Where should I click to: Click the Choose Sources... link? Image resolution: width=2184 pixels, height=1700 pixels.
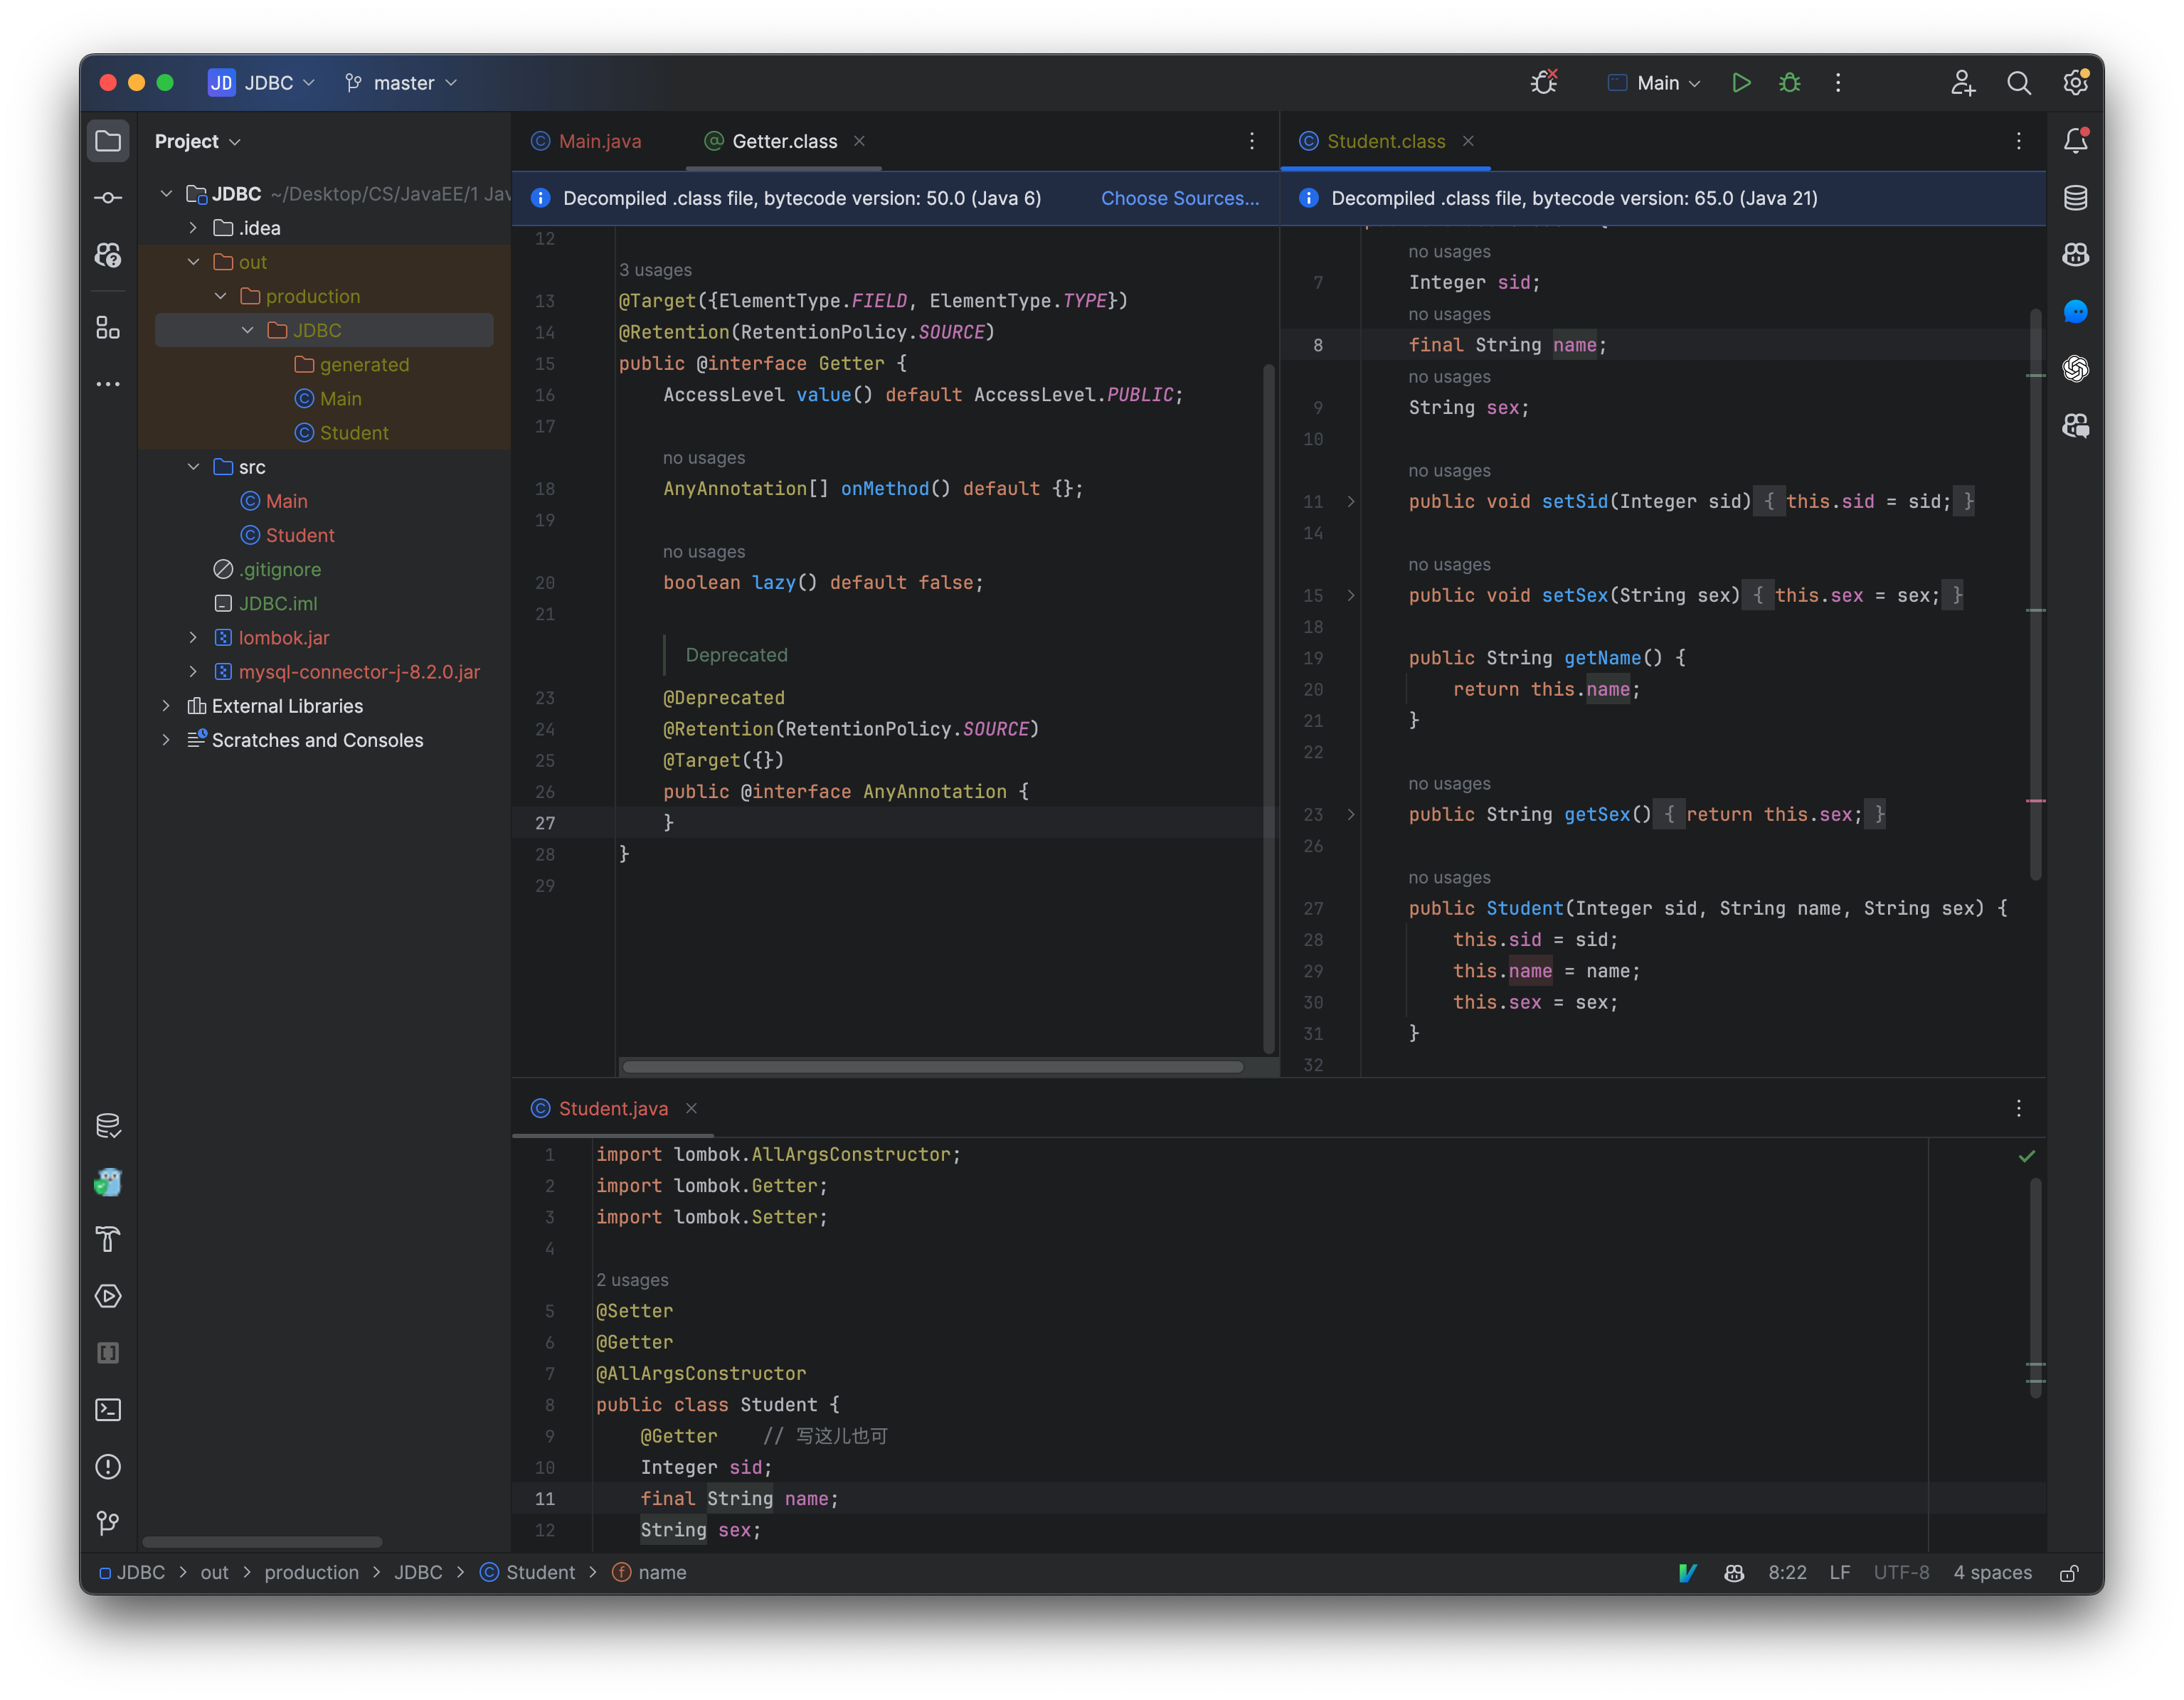1179,198
